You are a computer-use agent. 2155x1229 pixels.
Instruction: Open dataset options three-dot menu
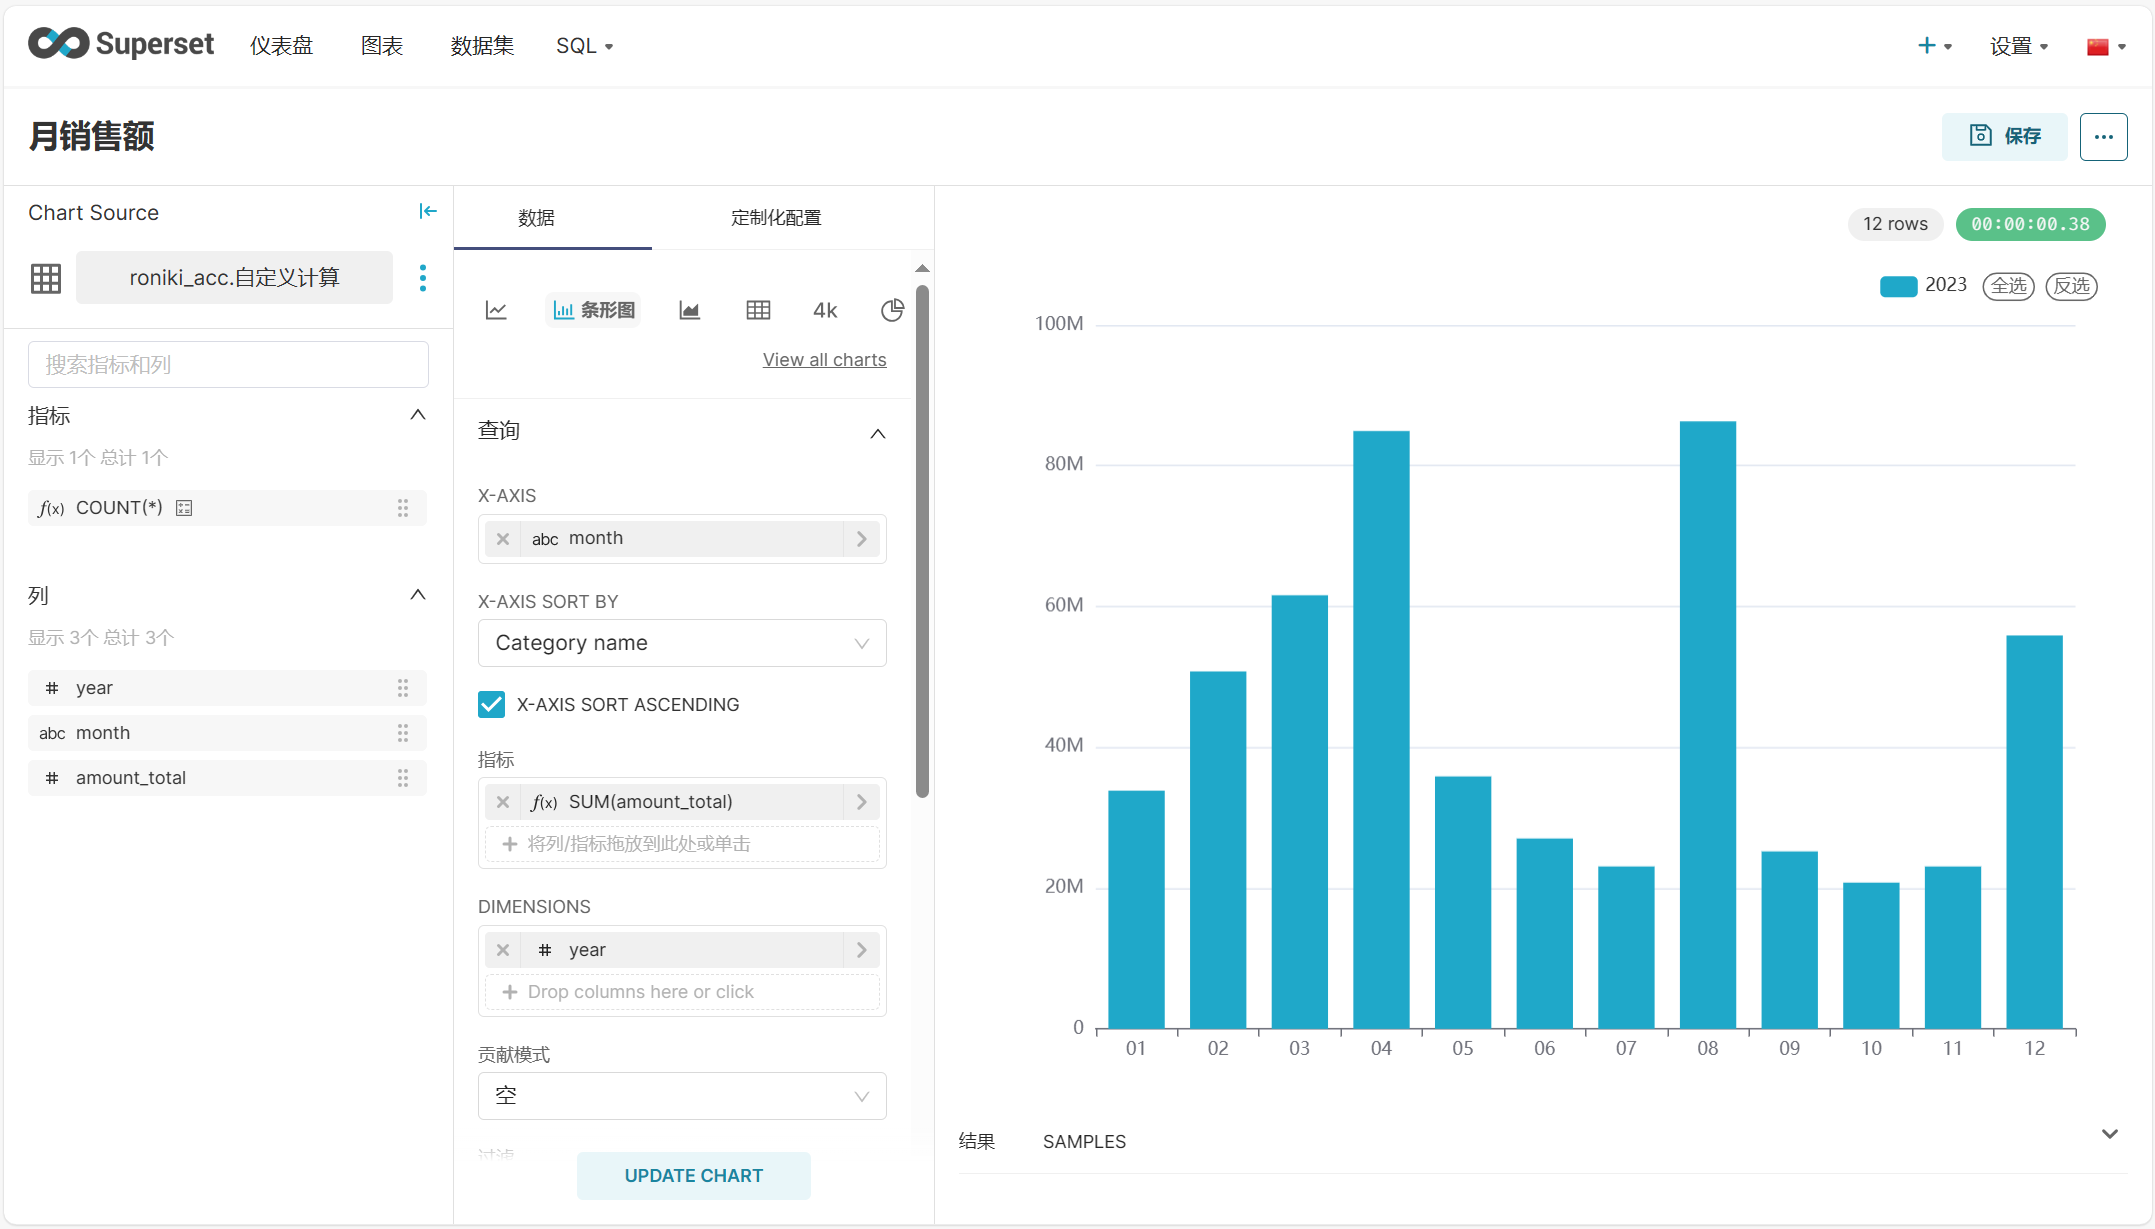pyautogui.click(x=423, y=278)
